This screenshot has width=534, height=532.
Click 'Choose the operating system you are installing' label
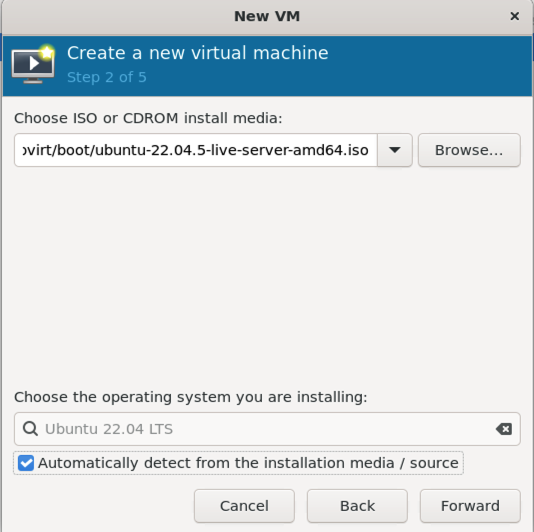pyautogui.click(x=191, y=397)
